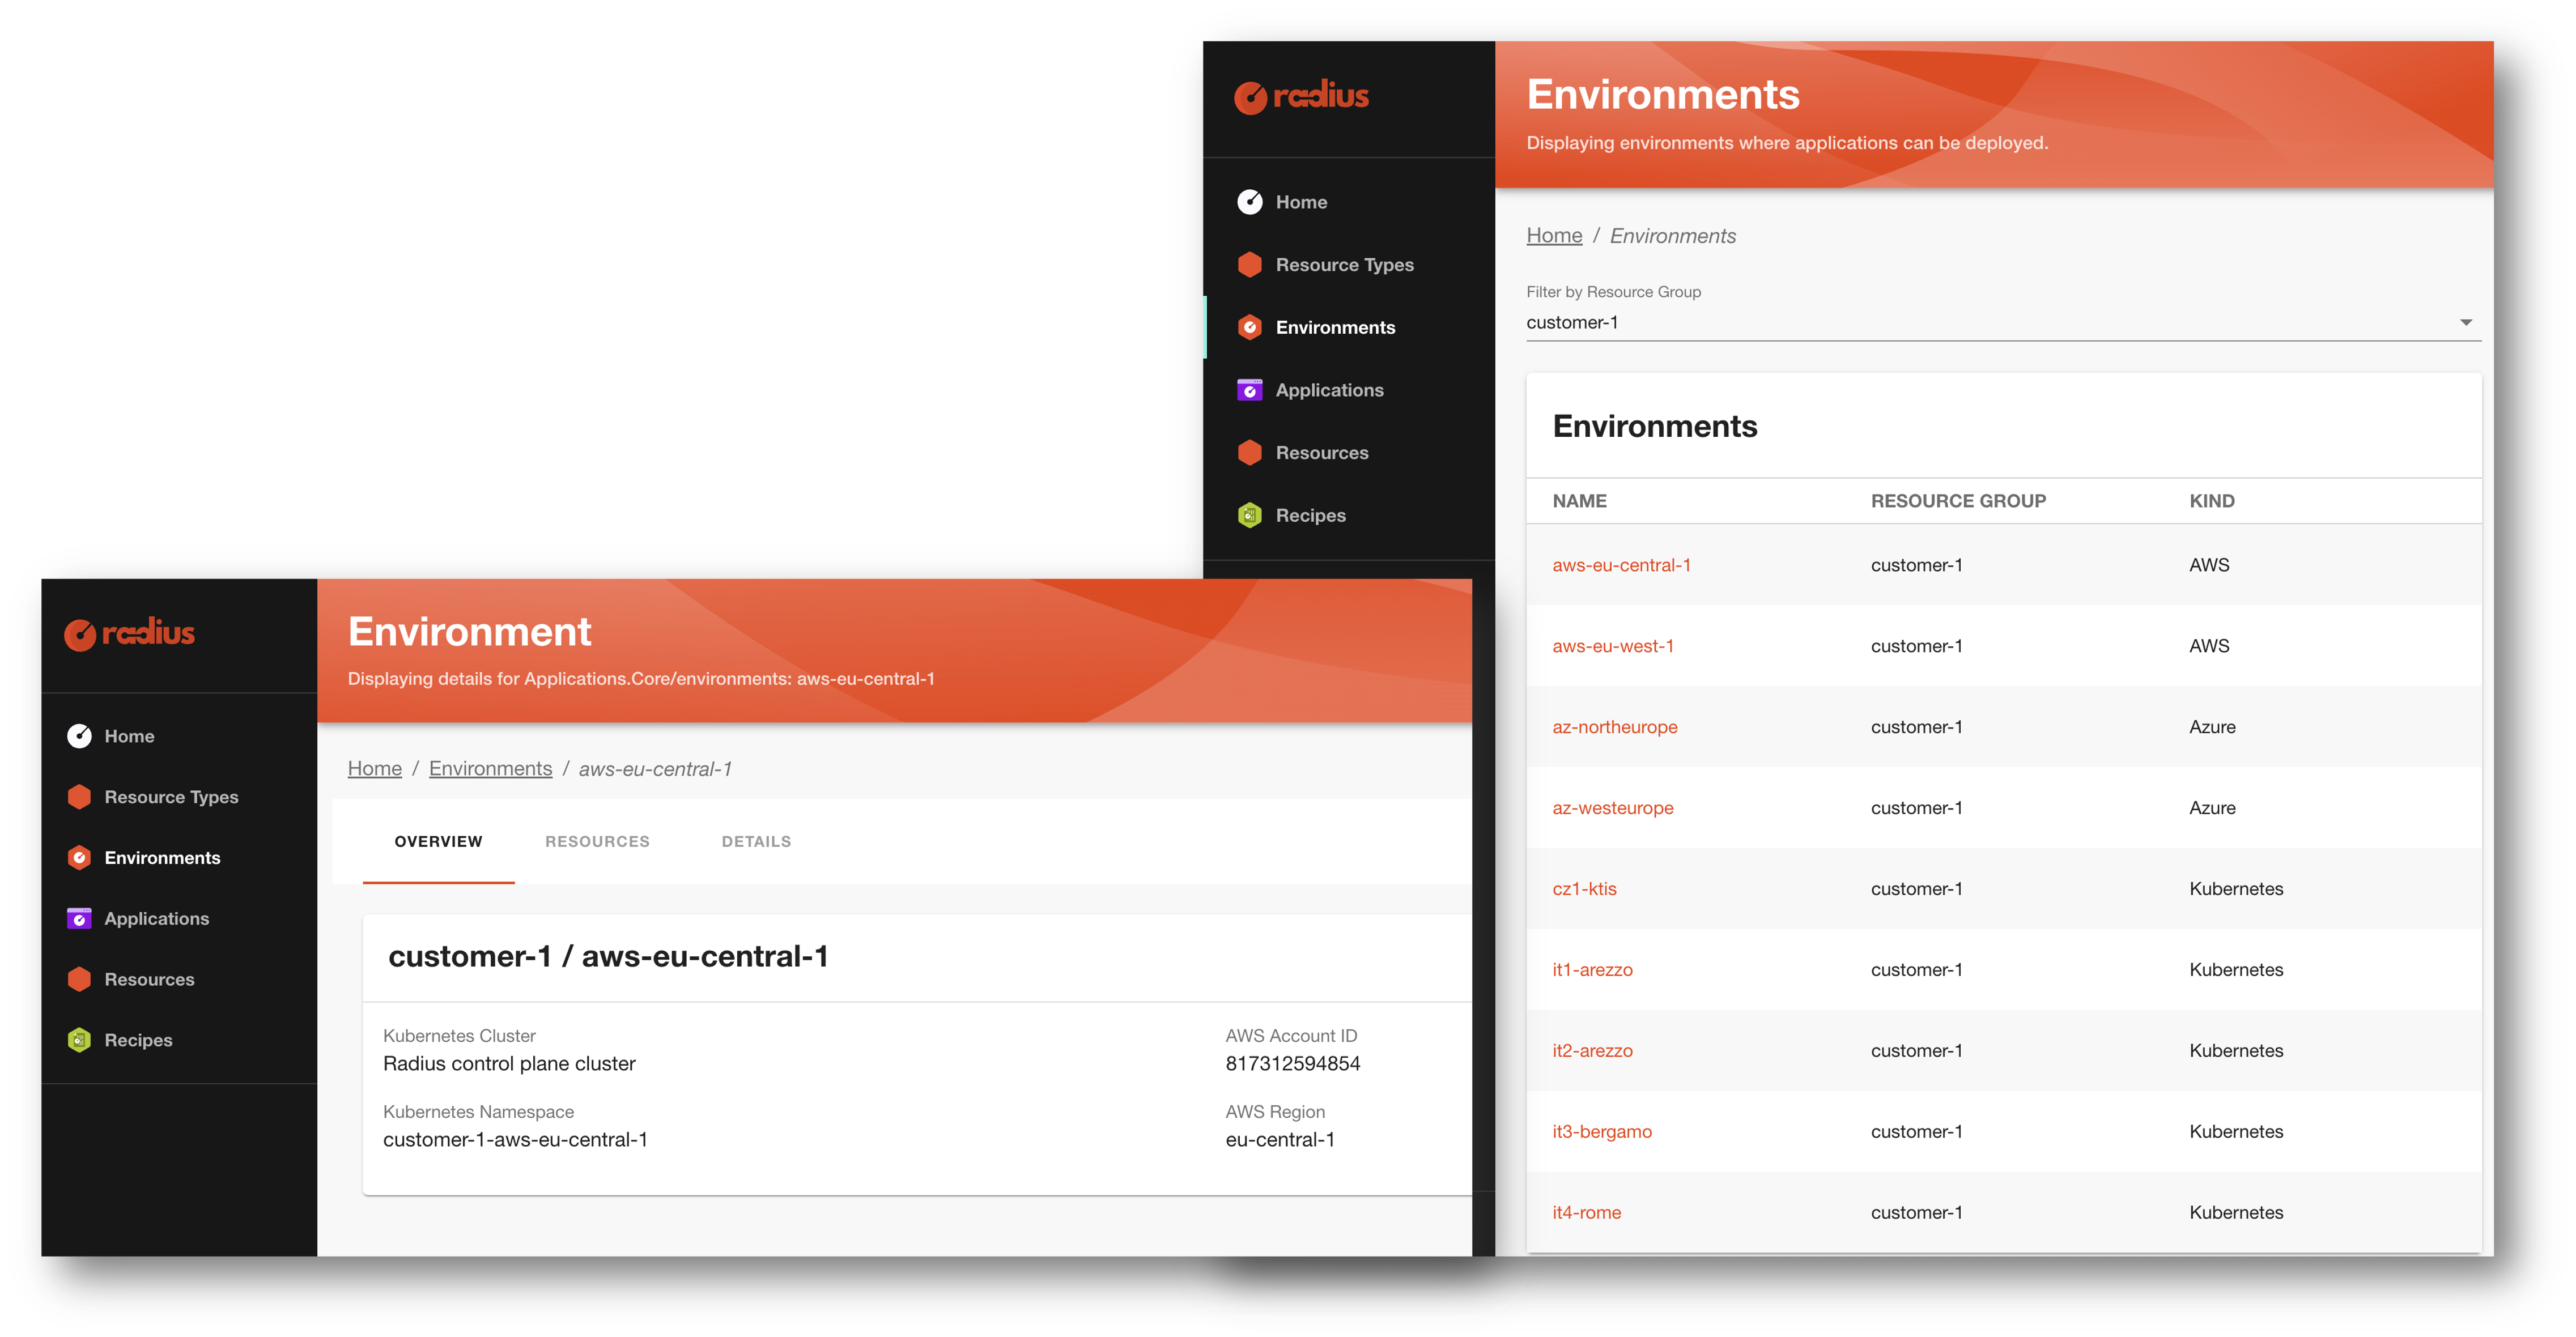The image size is (2576, 1337).
Task: Click Environments icon in lower-left sidebar
Action: click(79, 858)
